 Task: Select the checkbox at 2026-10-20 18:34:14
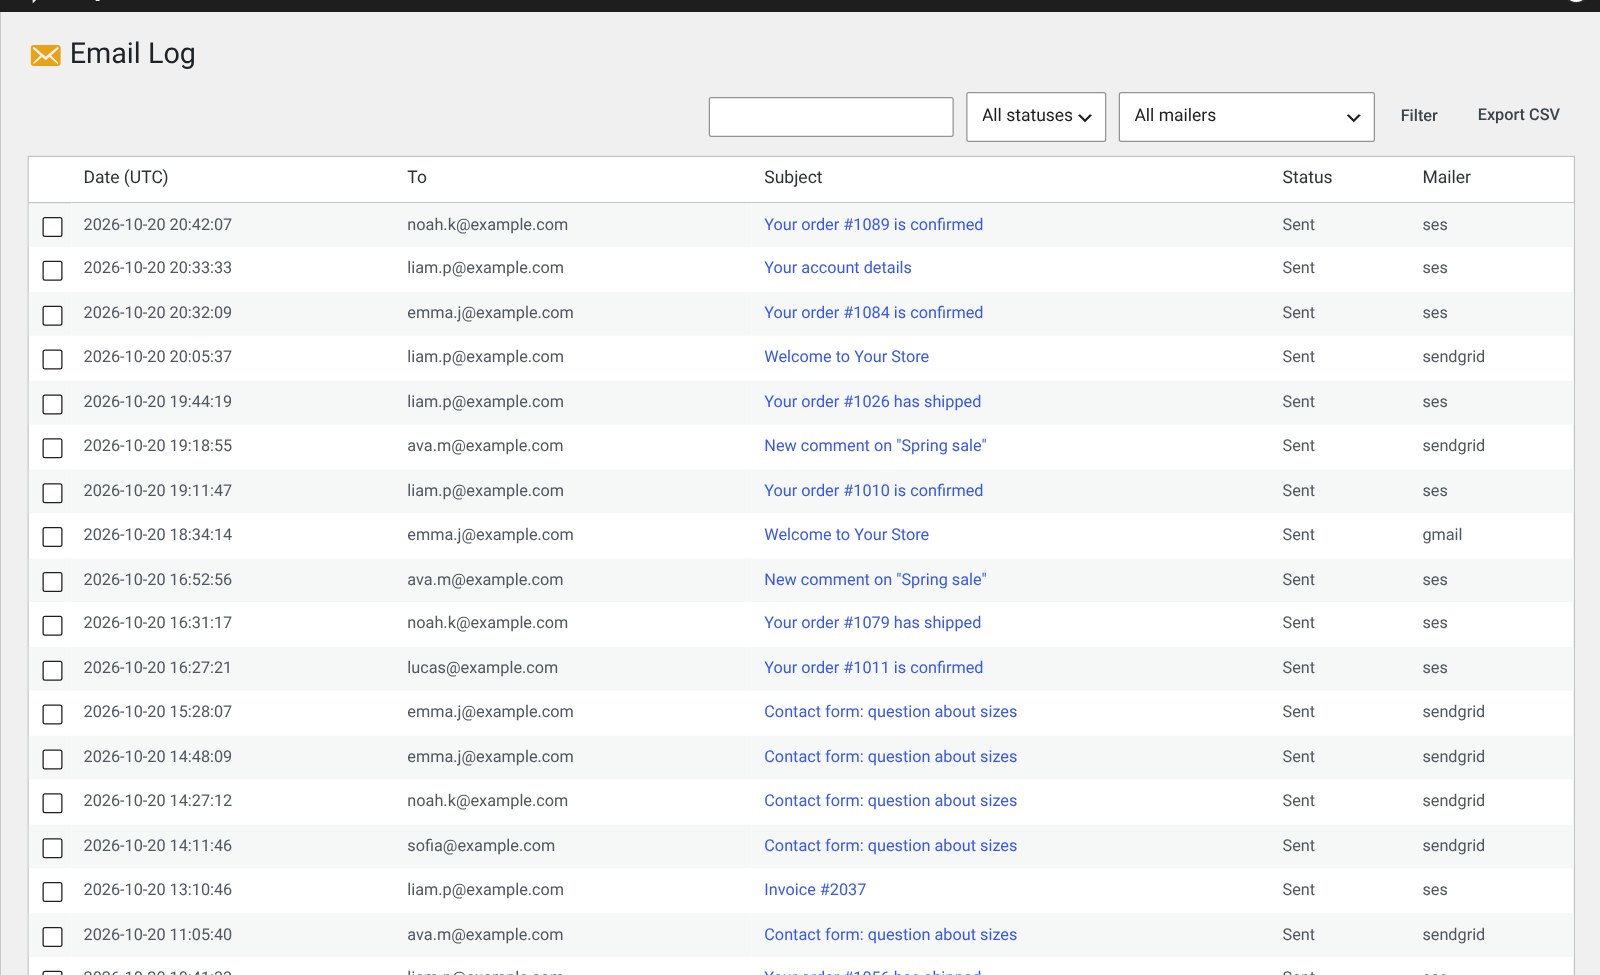pyautogui.click(x=53, y=538)
